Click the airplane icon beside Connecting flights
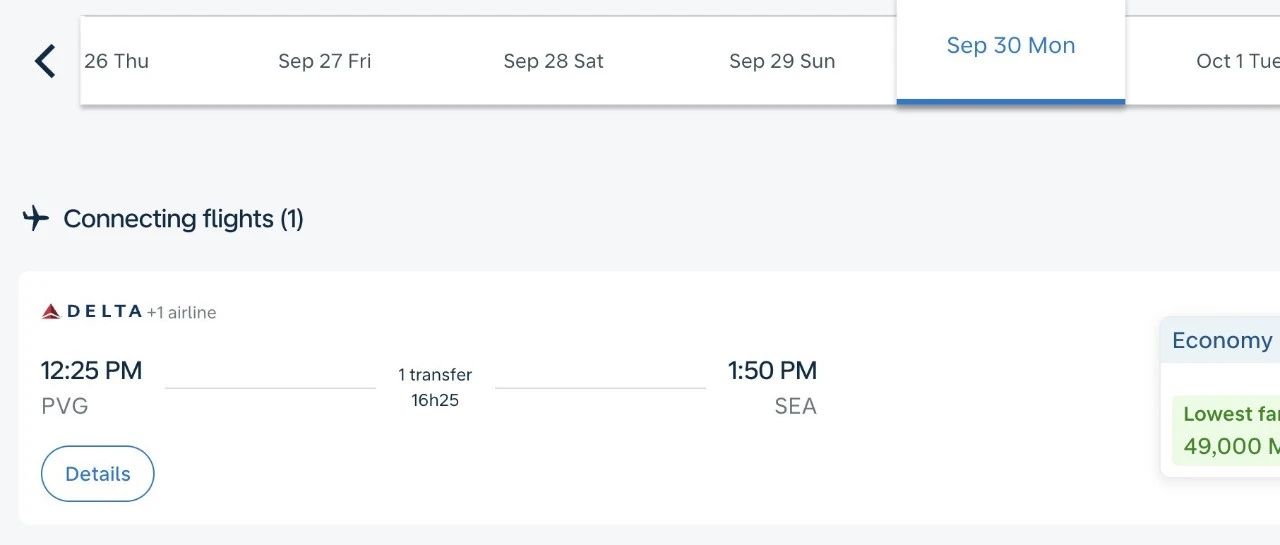This screenshot has width=1280, height=545. 36,218
